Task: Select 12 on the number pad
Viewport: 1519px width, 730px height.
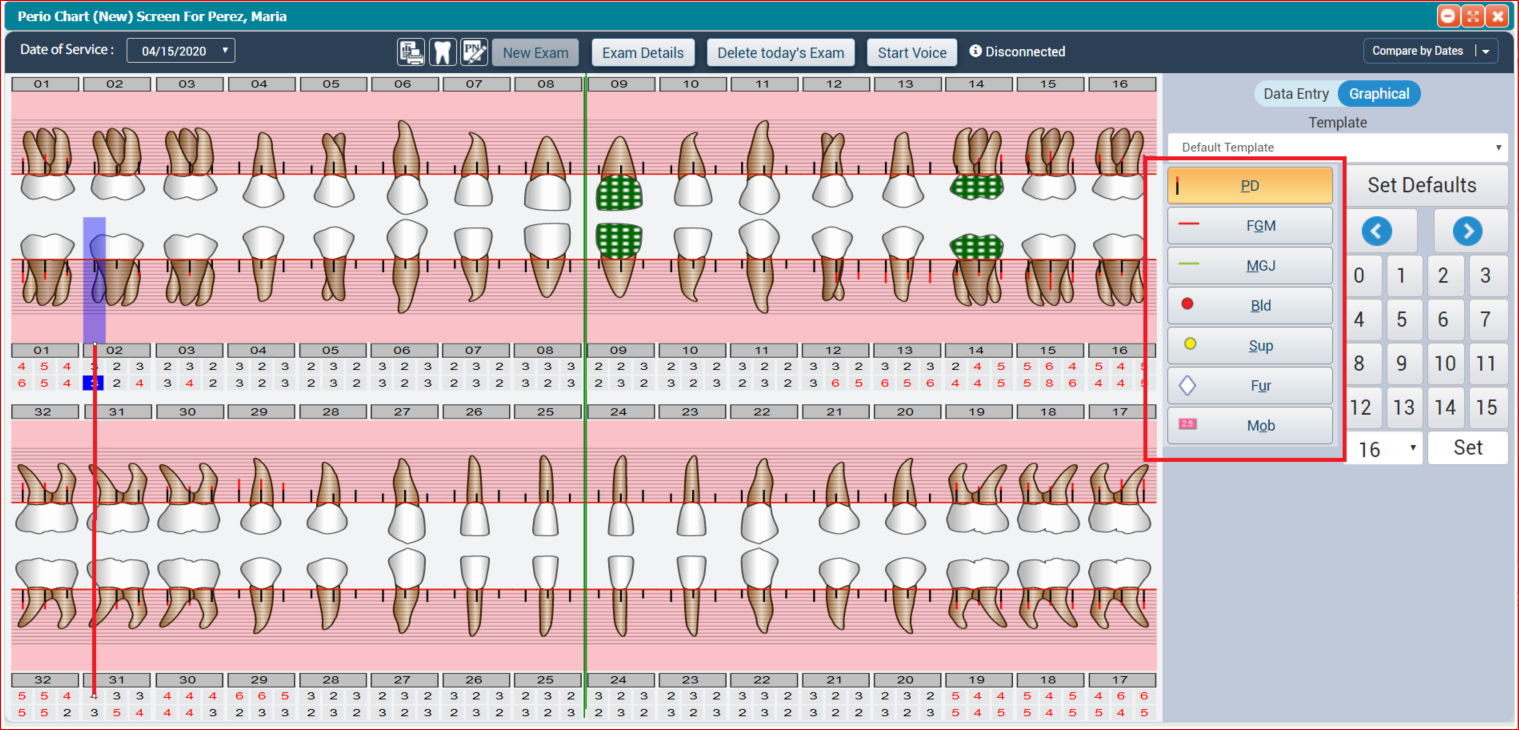Action: pos(1360,408)
